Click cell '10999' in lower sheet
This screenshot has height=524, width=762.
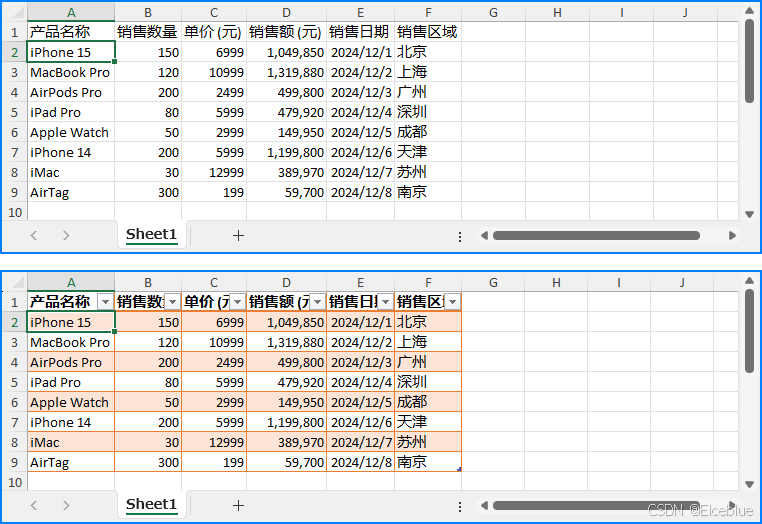coord(214,342)
